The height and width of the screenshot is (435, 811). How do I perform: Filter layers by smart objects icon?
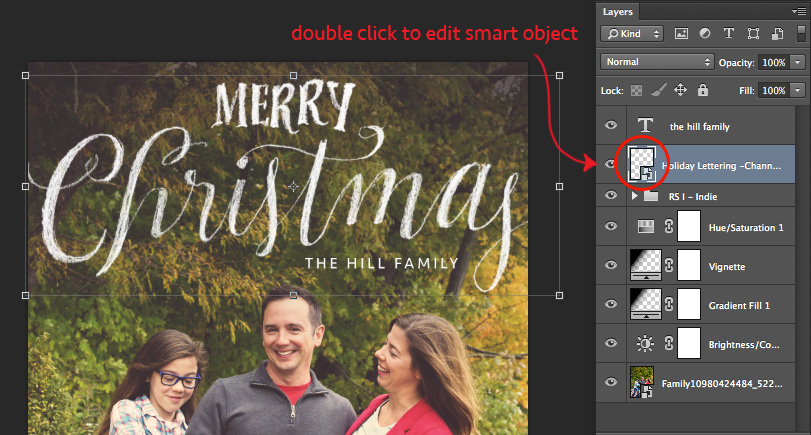tap(777, 34)
